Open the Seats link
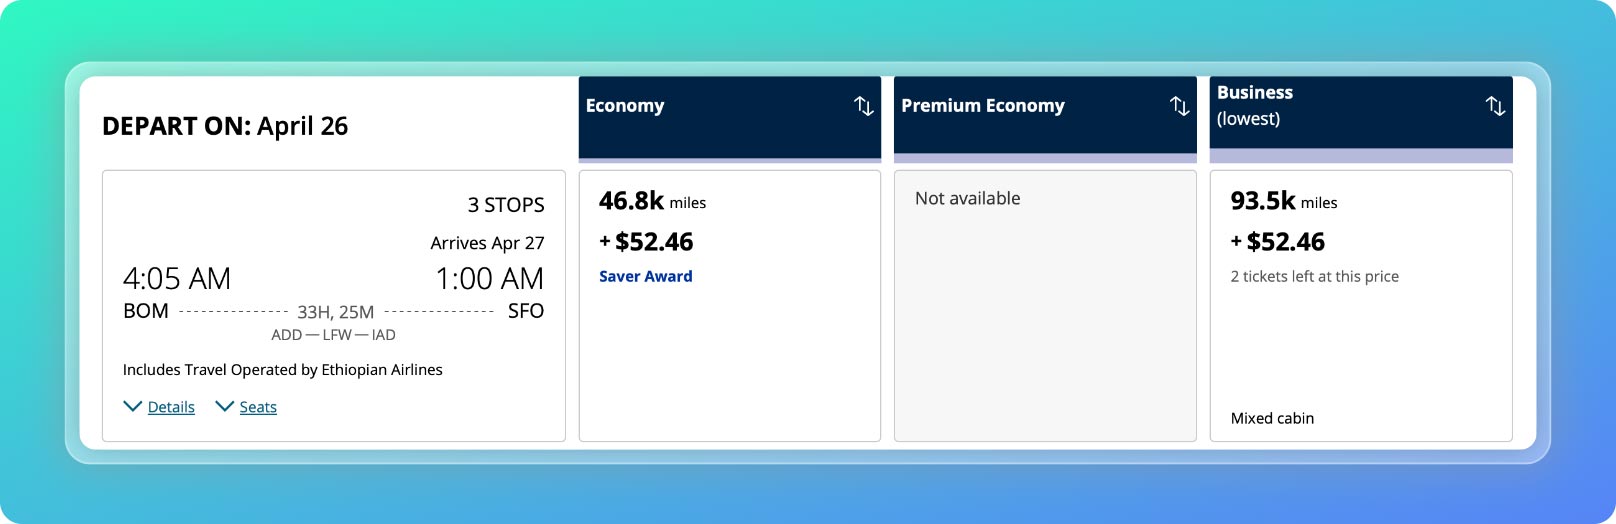The image size is (1616, 524). 258,407
